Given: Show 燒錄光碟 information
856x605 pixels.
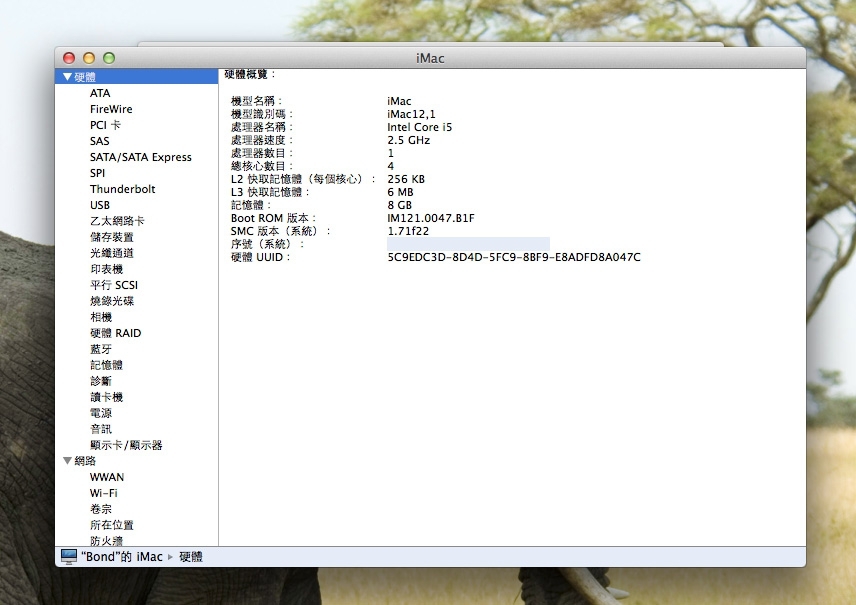Looking at the screenshot, I should 111,301.
